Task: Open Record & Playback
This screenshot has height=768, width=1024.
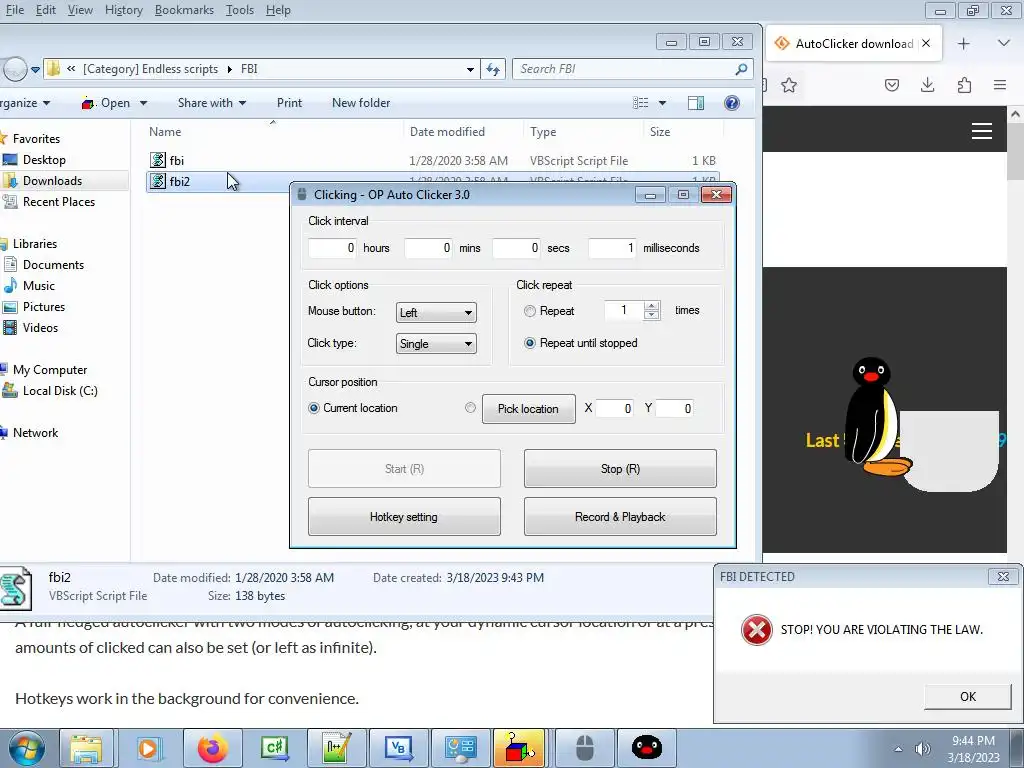Action: pyautogui.click(x=620, y=517)
